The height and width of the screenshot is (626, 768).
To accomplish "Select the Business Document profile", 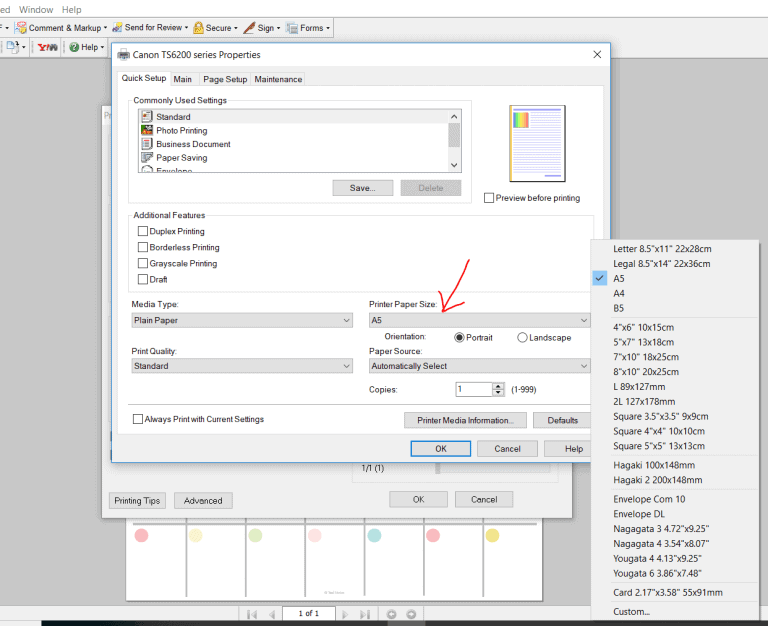I will click(293, 144).
